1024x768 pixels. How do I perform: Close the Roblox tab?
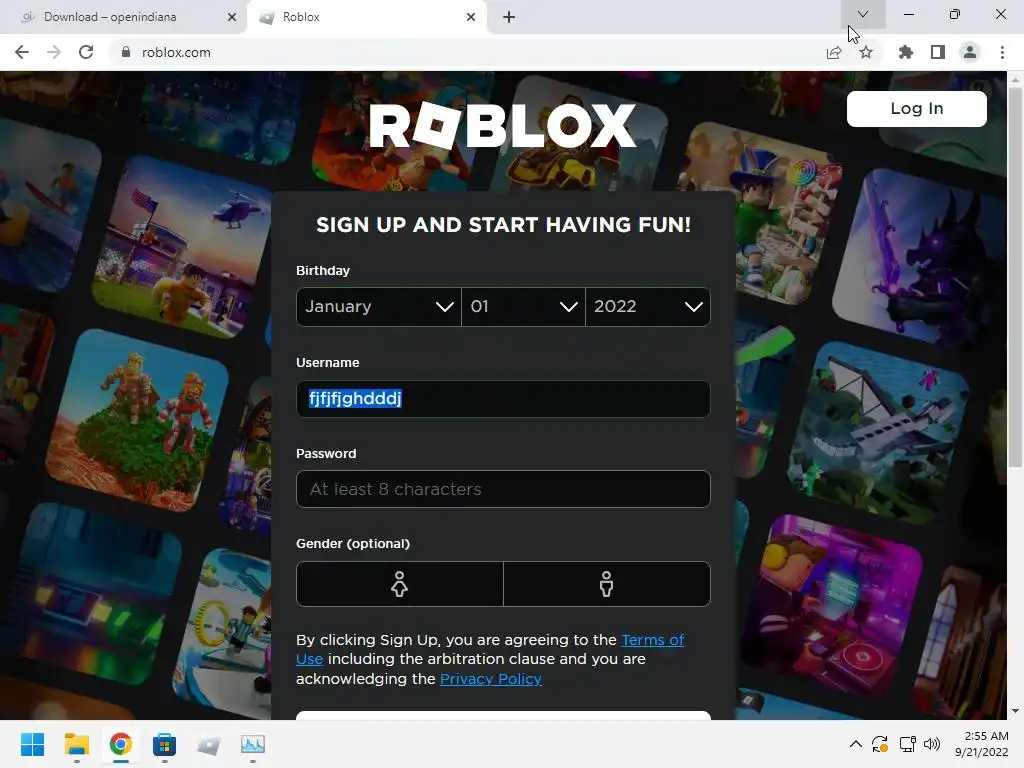point(471,17)
